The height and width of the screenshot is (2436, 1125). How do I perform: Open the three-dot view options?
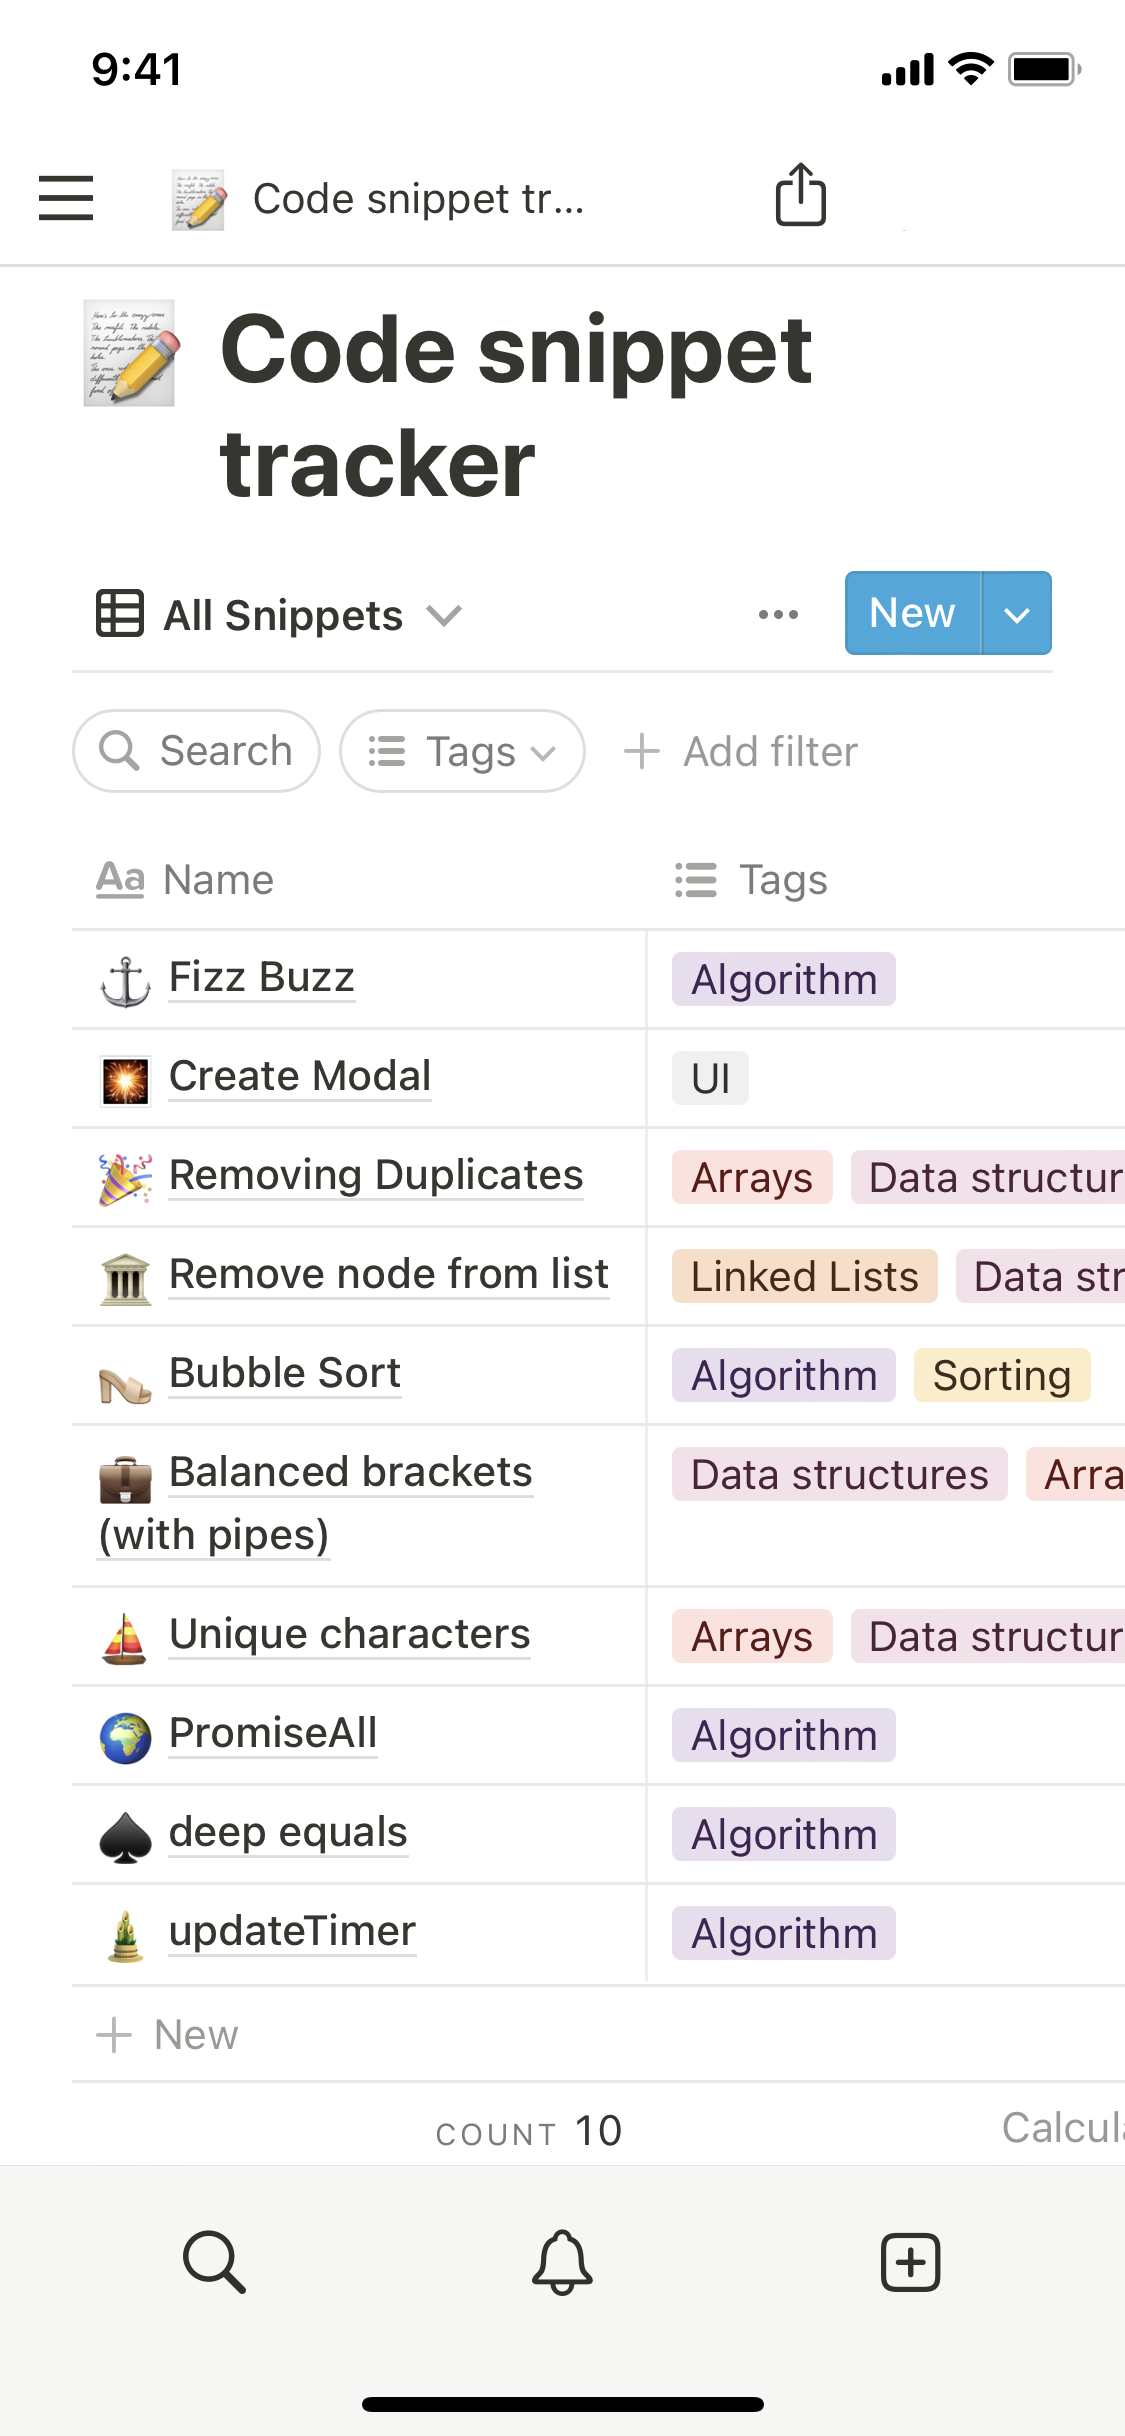pyautogui.click(x=778, y=614)
